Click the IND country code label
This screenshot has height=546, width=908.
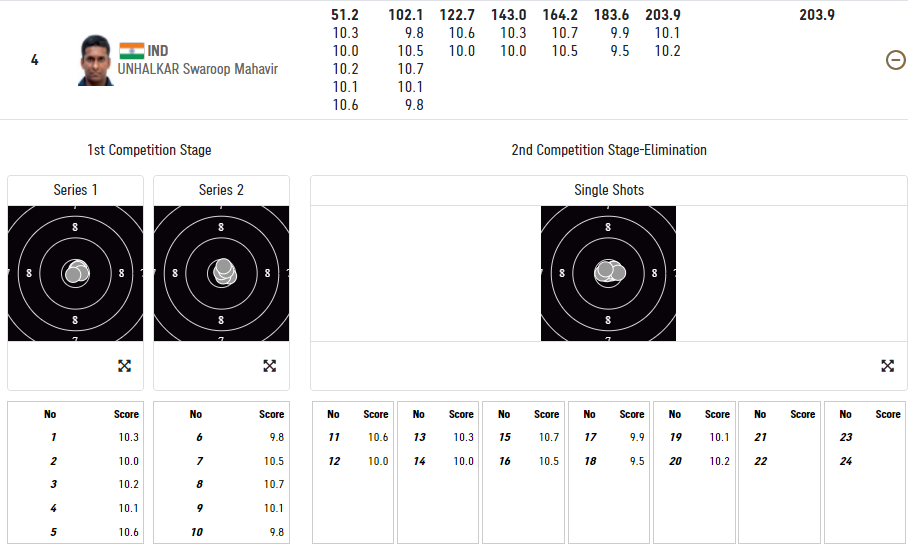158,51
